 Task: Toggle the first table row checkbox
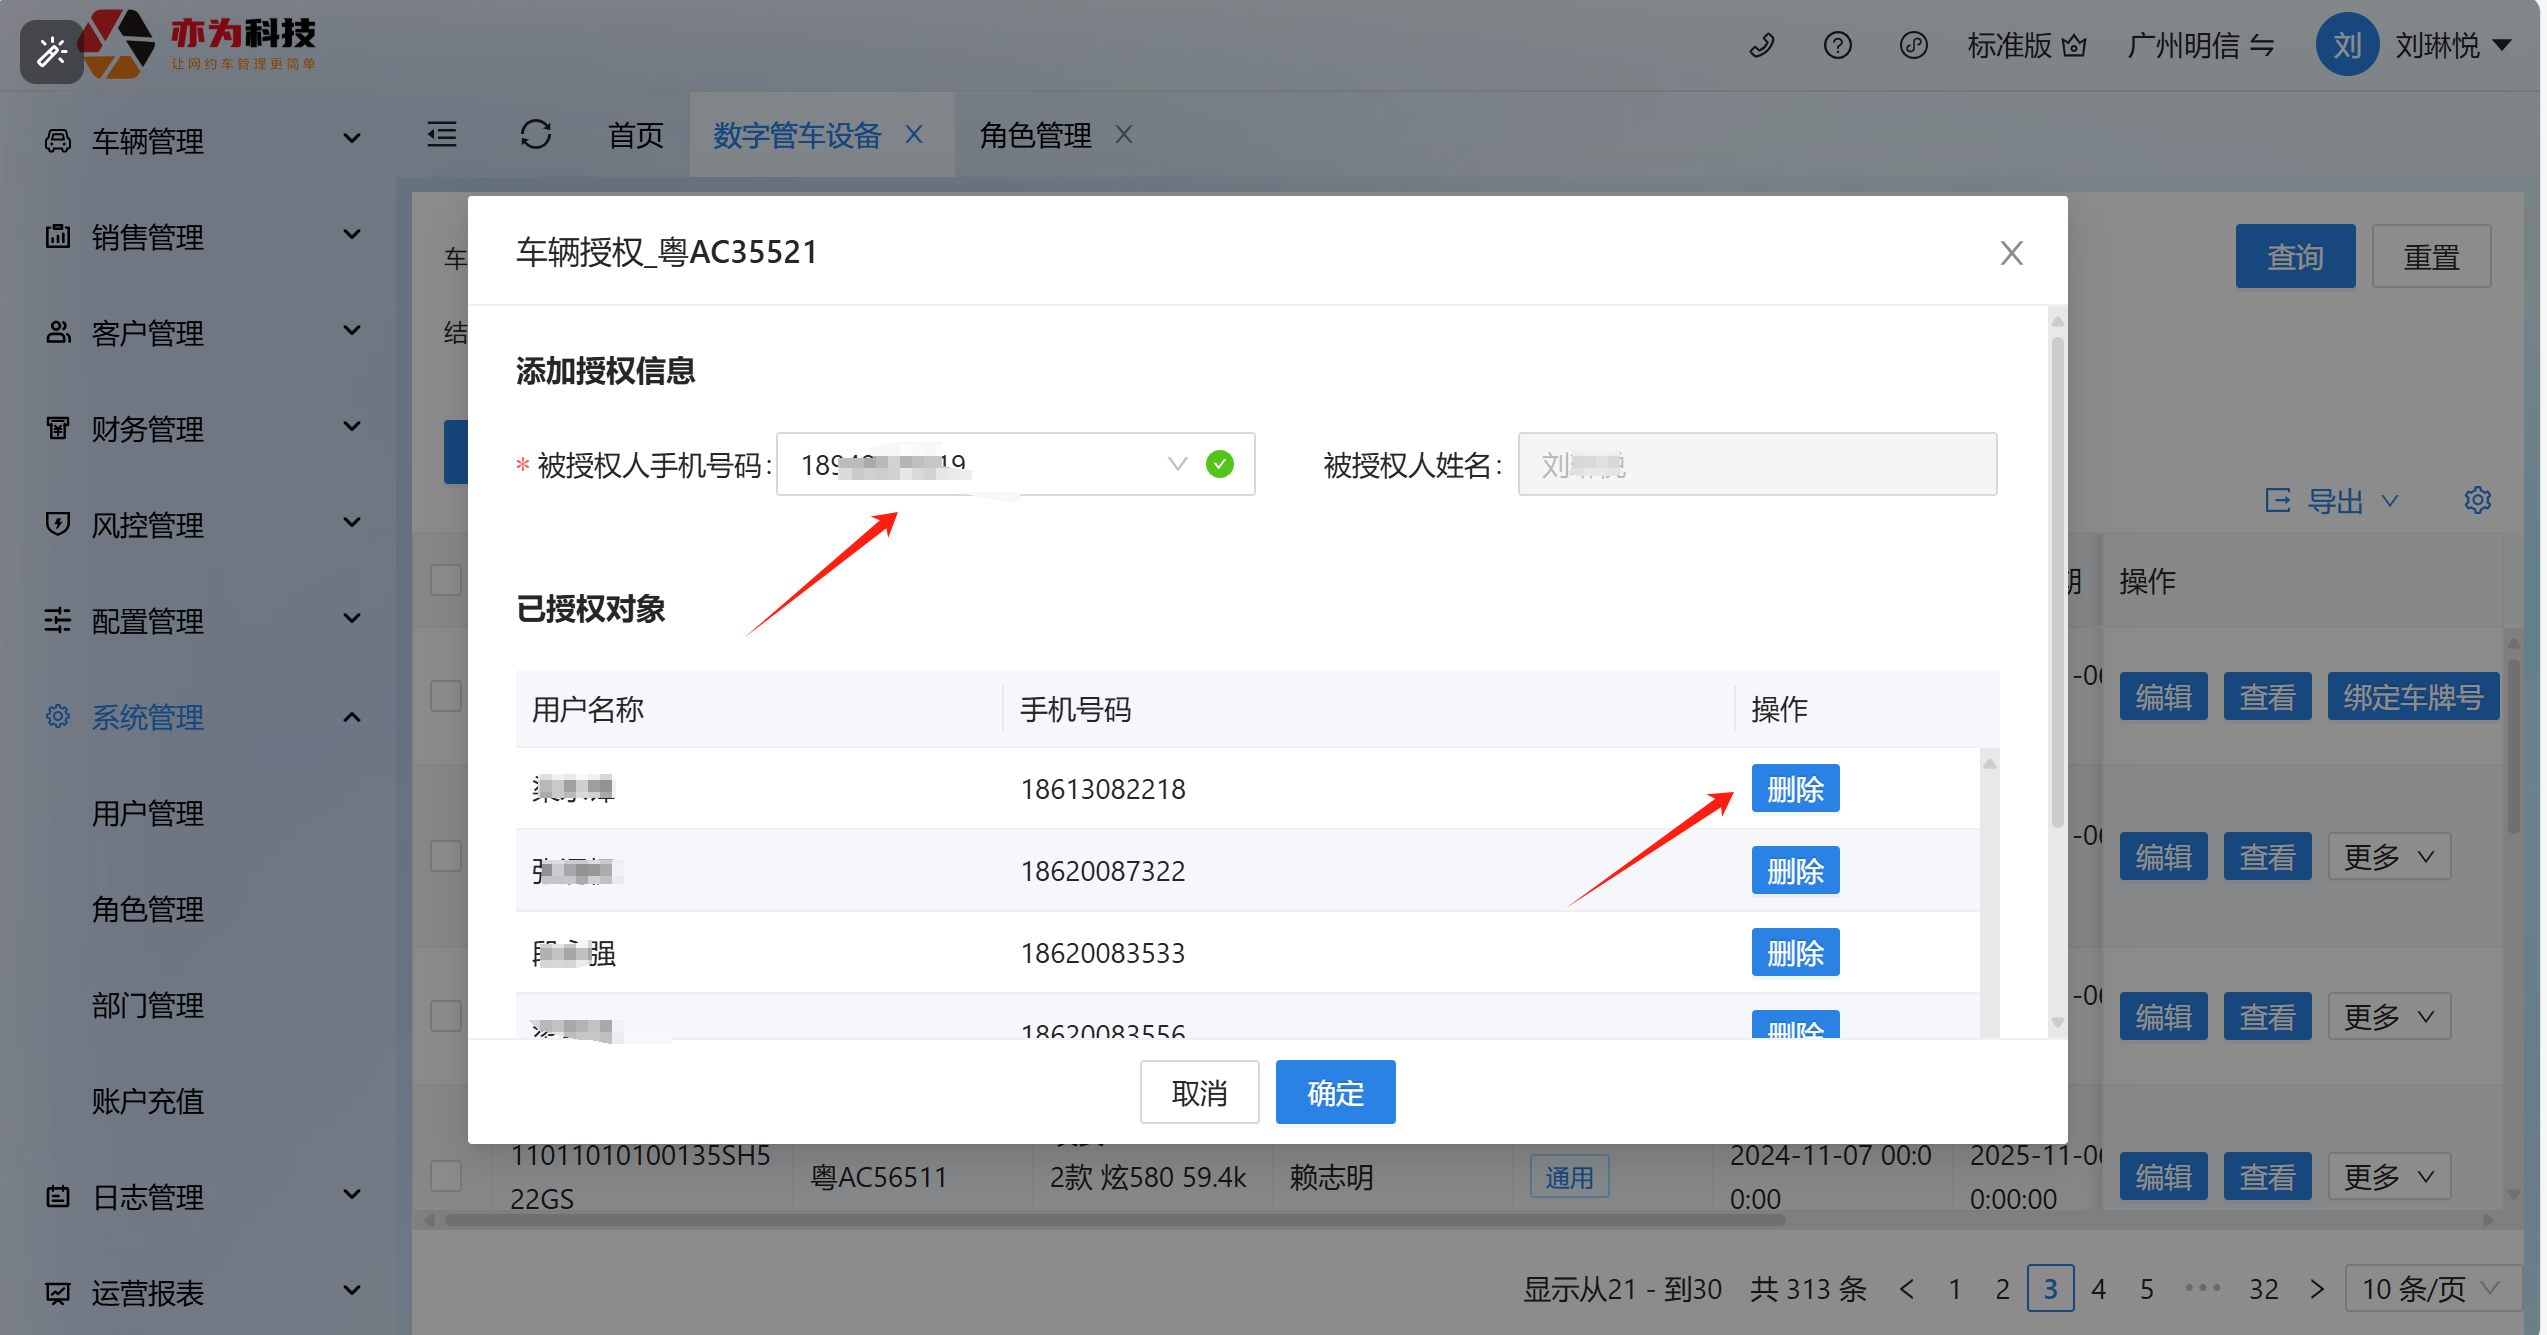(446, 696)
